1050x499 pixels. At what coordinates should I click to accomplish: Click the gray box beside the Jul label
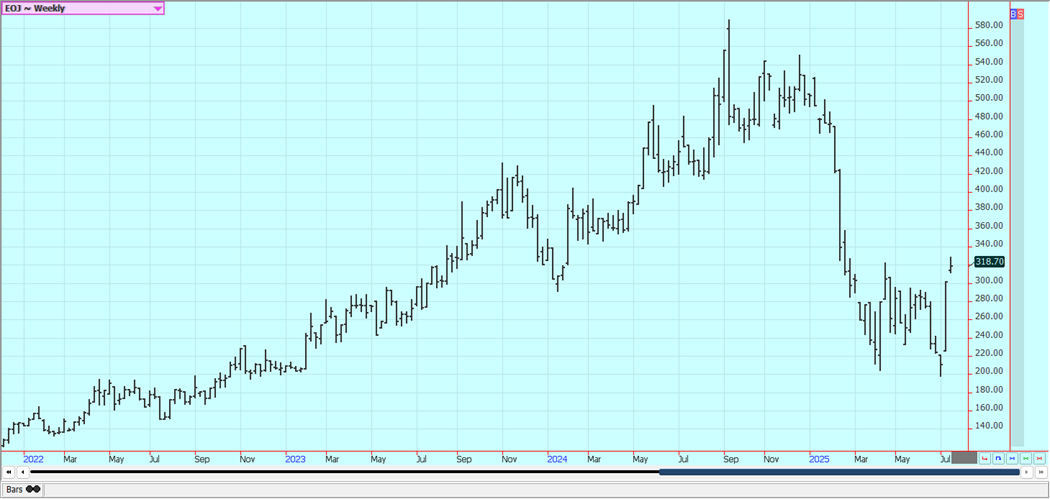point(964,458)
